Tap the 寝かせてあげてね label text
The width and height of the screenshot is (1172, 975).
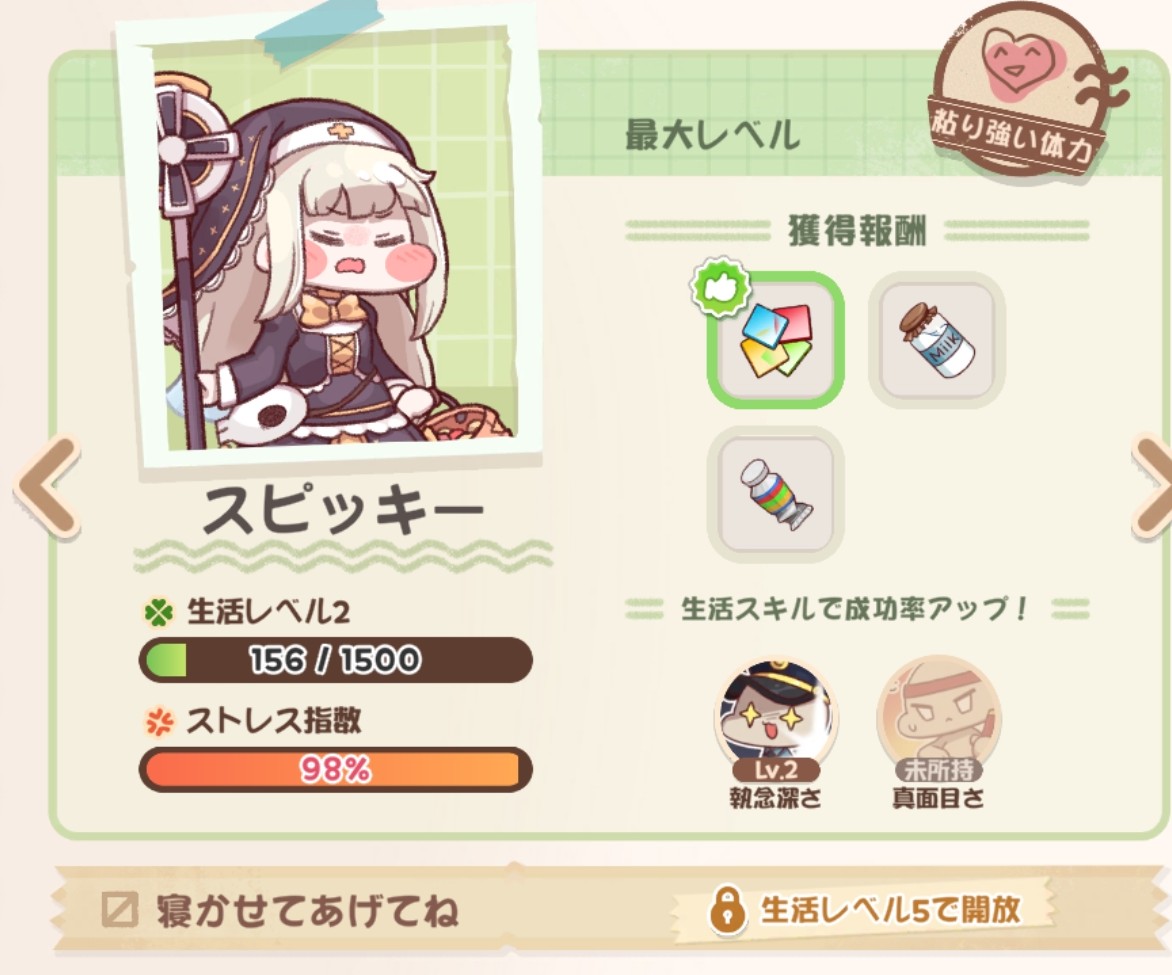(x=307, y=911)
